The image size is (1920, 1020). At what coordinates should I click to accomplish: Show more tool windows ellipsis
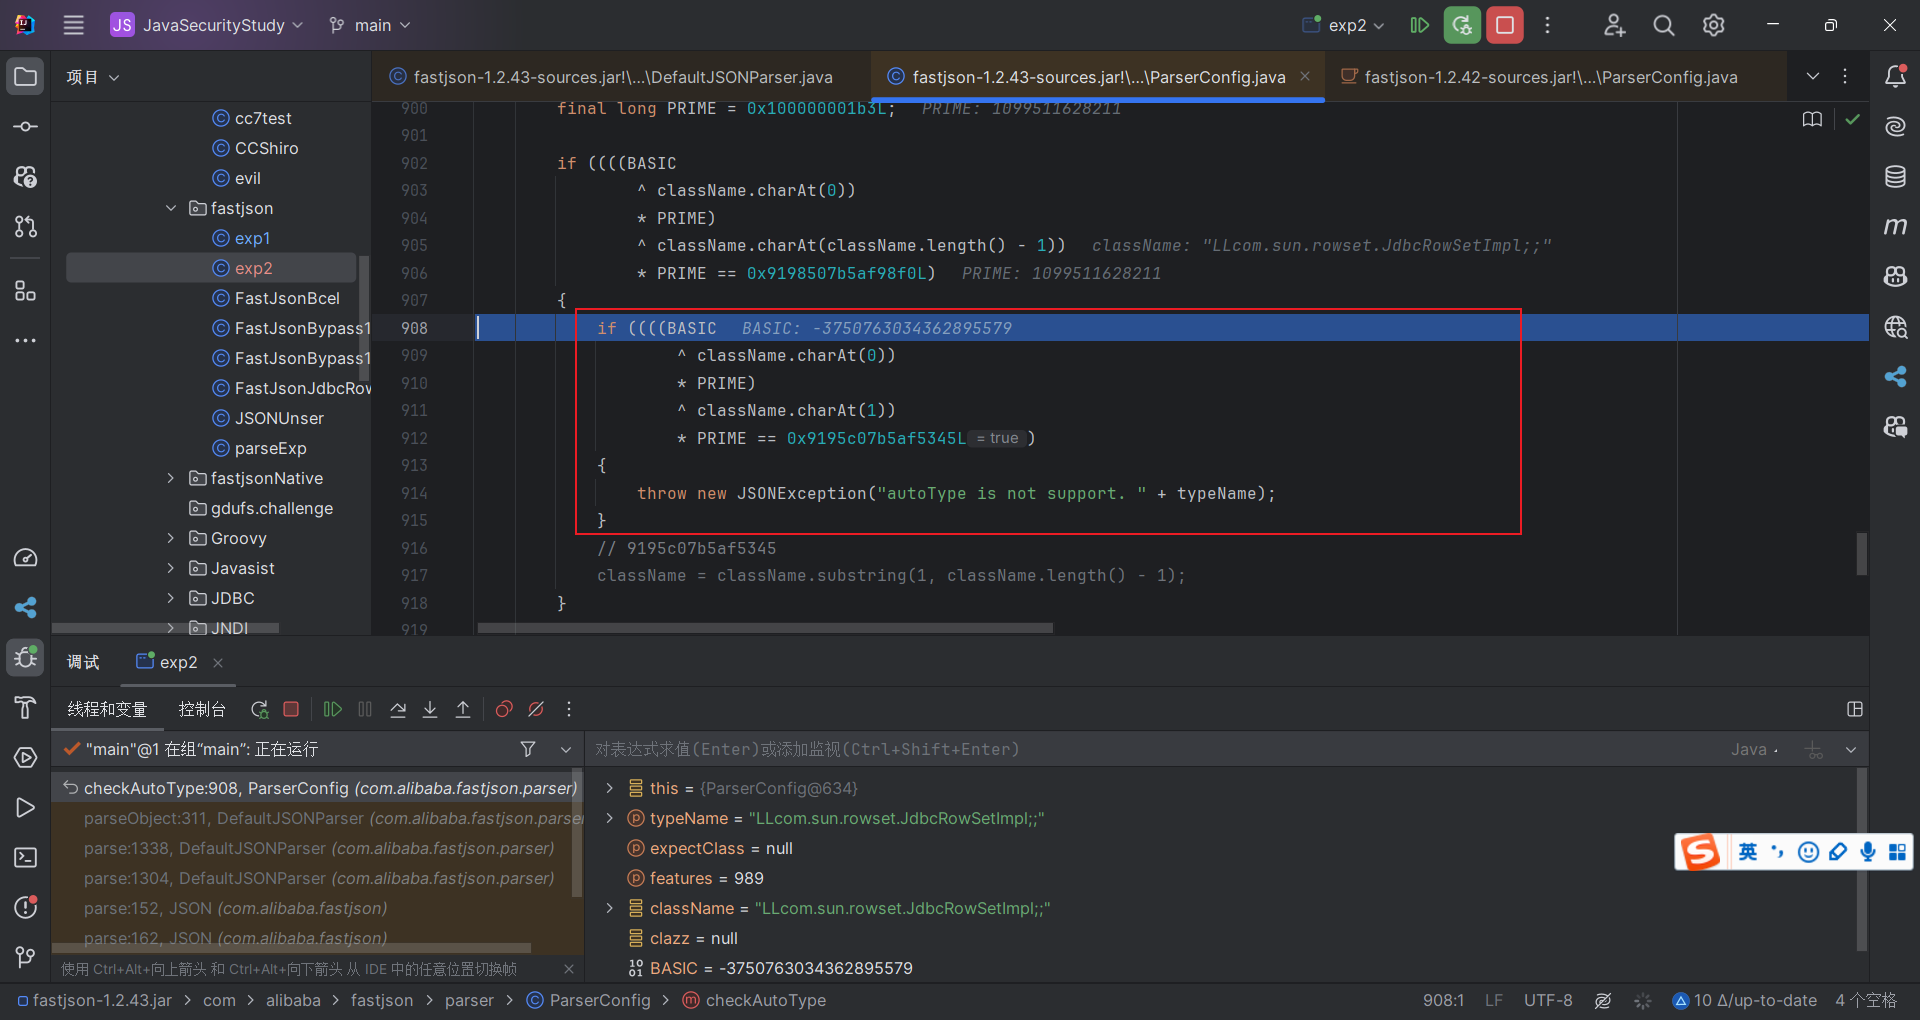point(26,341)
